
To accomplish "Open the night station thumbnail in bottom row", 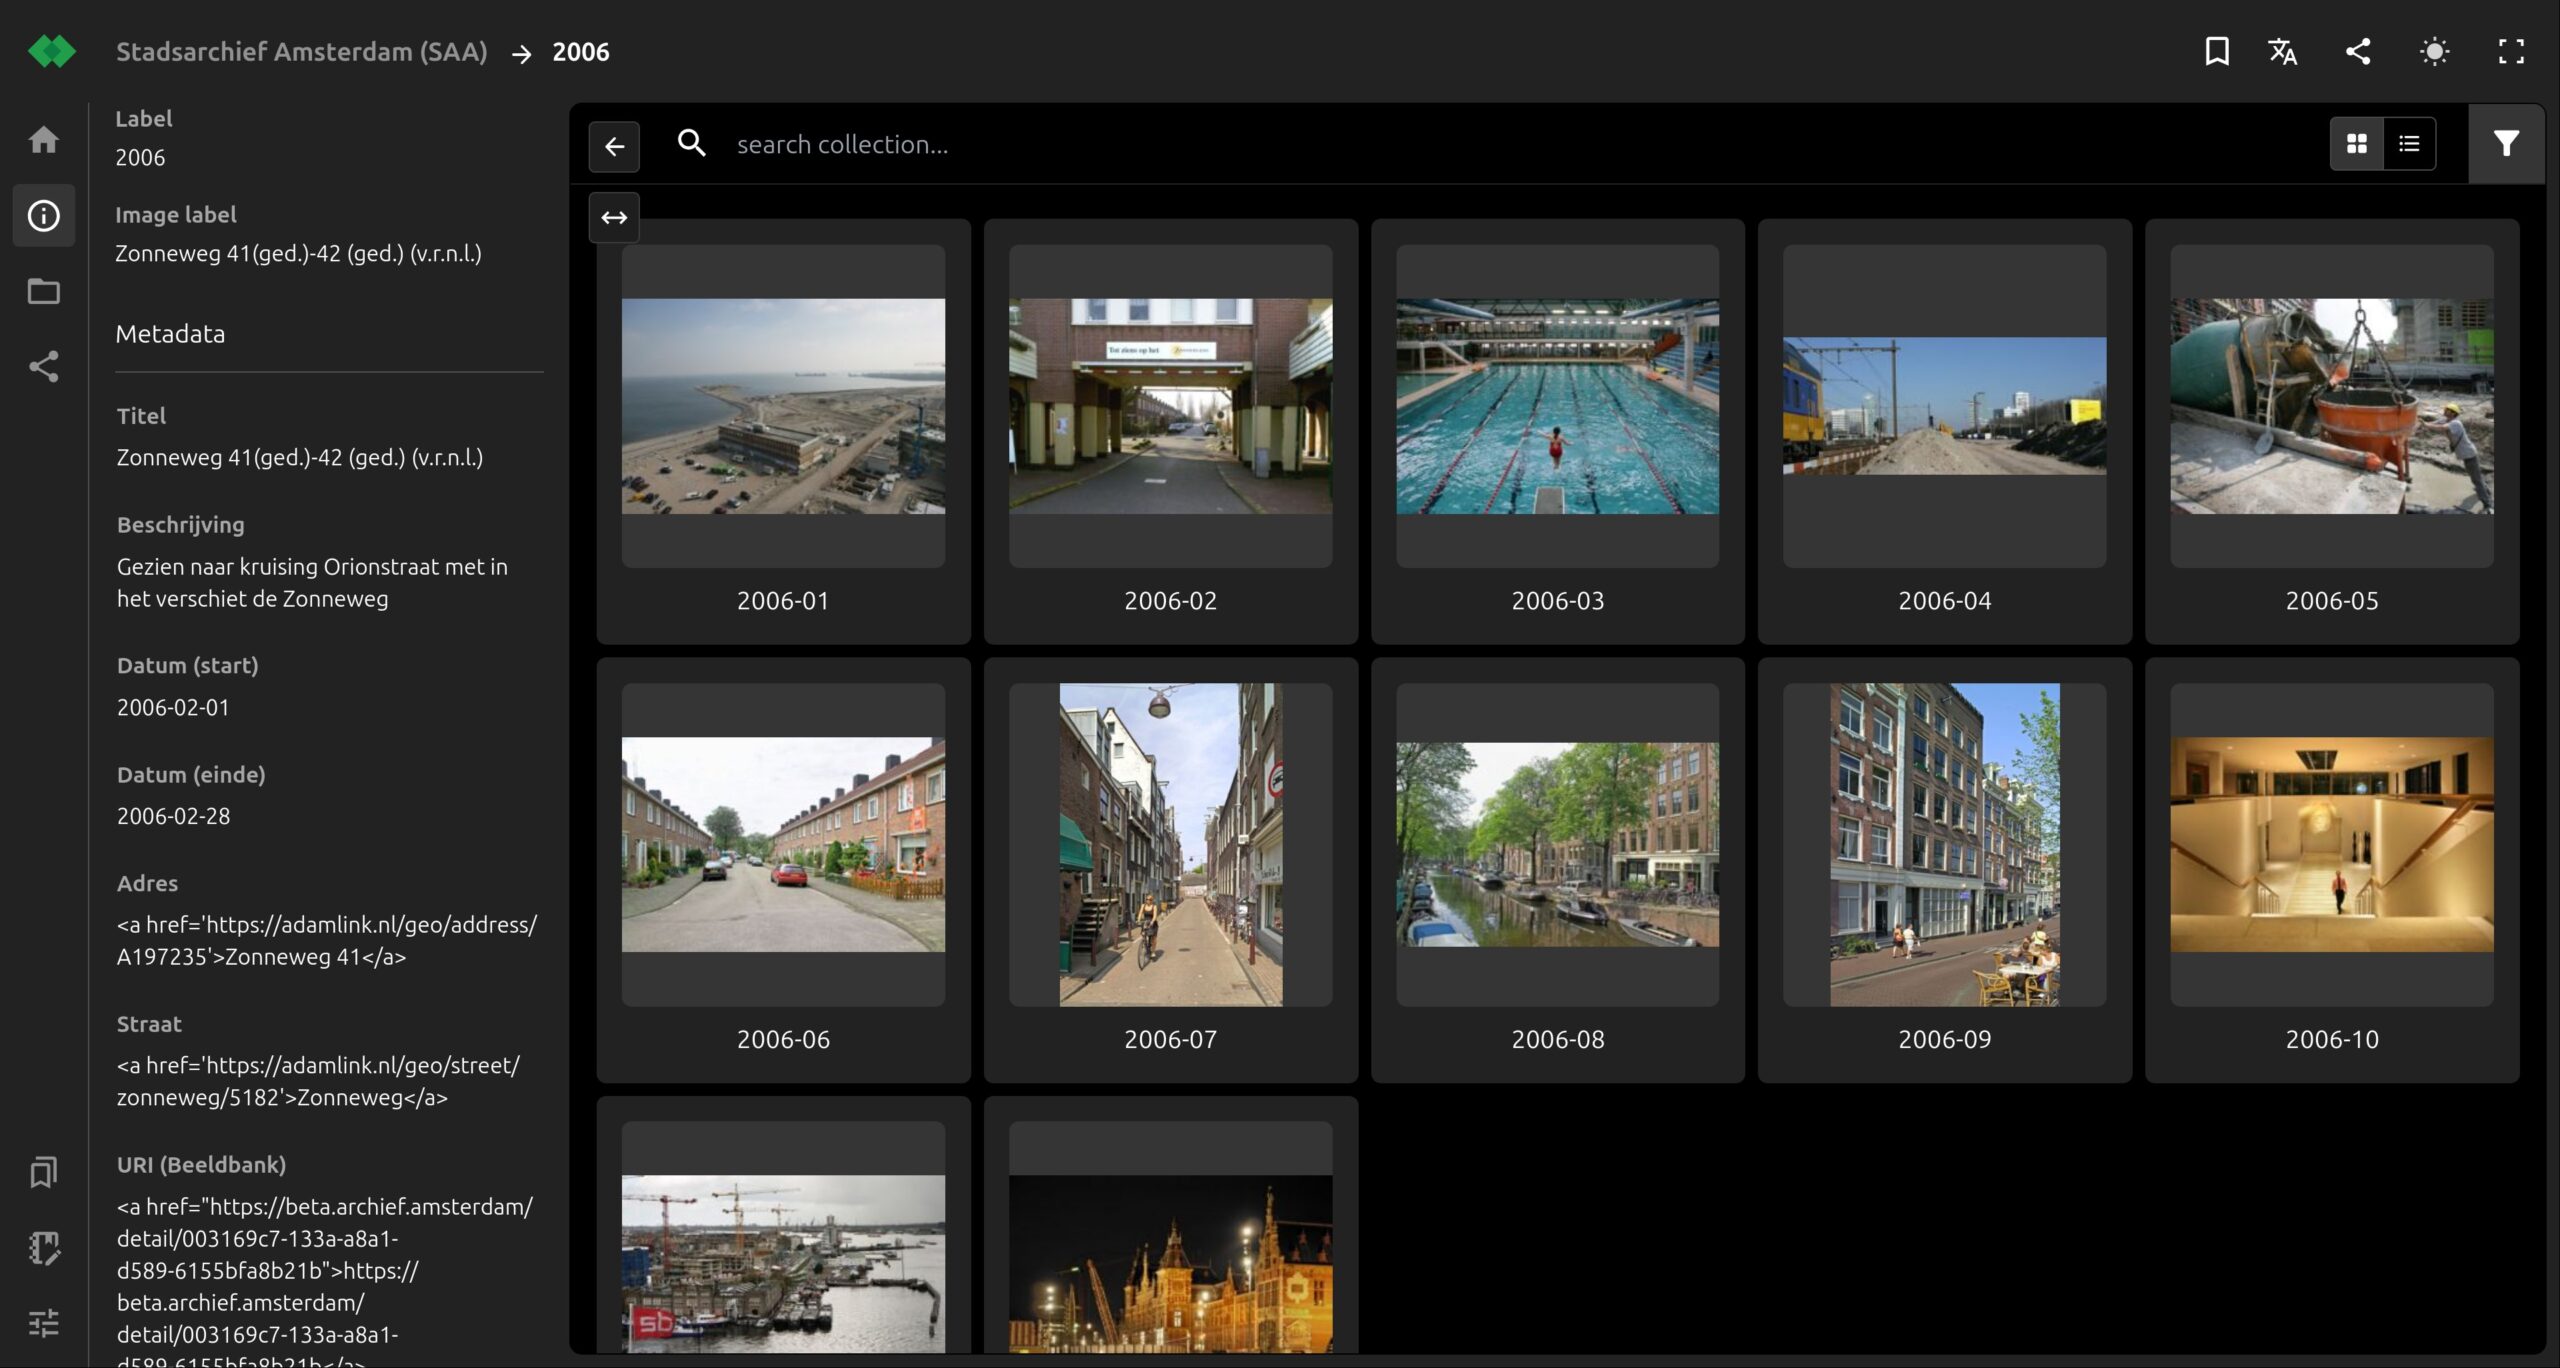I will pyautogui.click(x=1170, y=1238).
